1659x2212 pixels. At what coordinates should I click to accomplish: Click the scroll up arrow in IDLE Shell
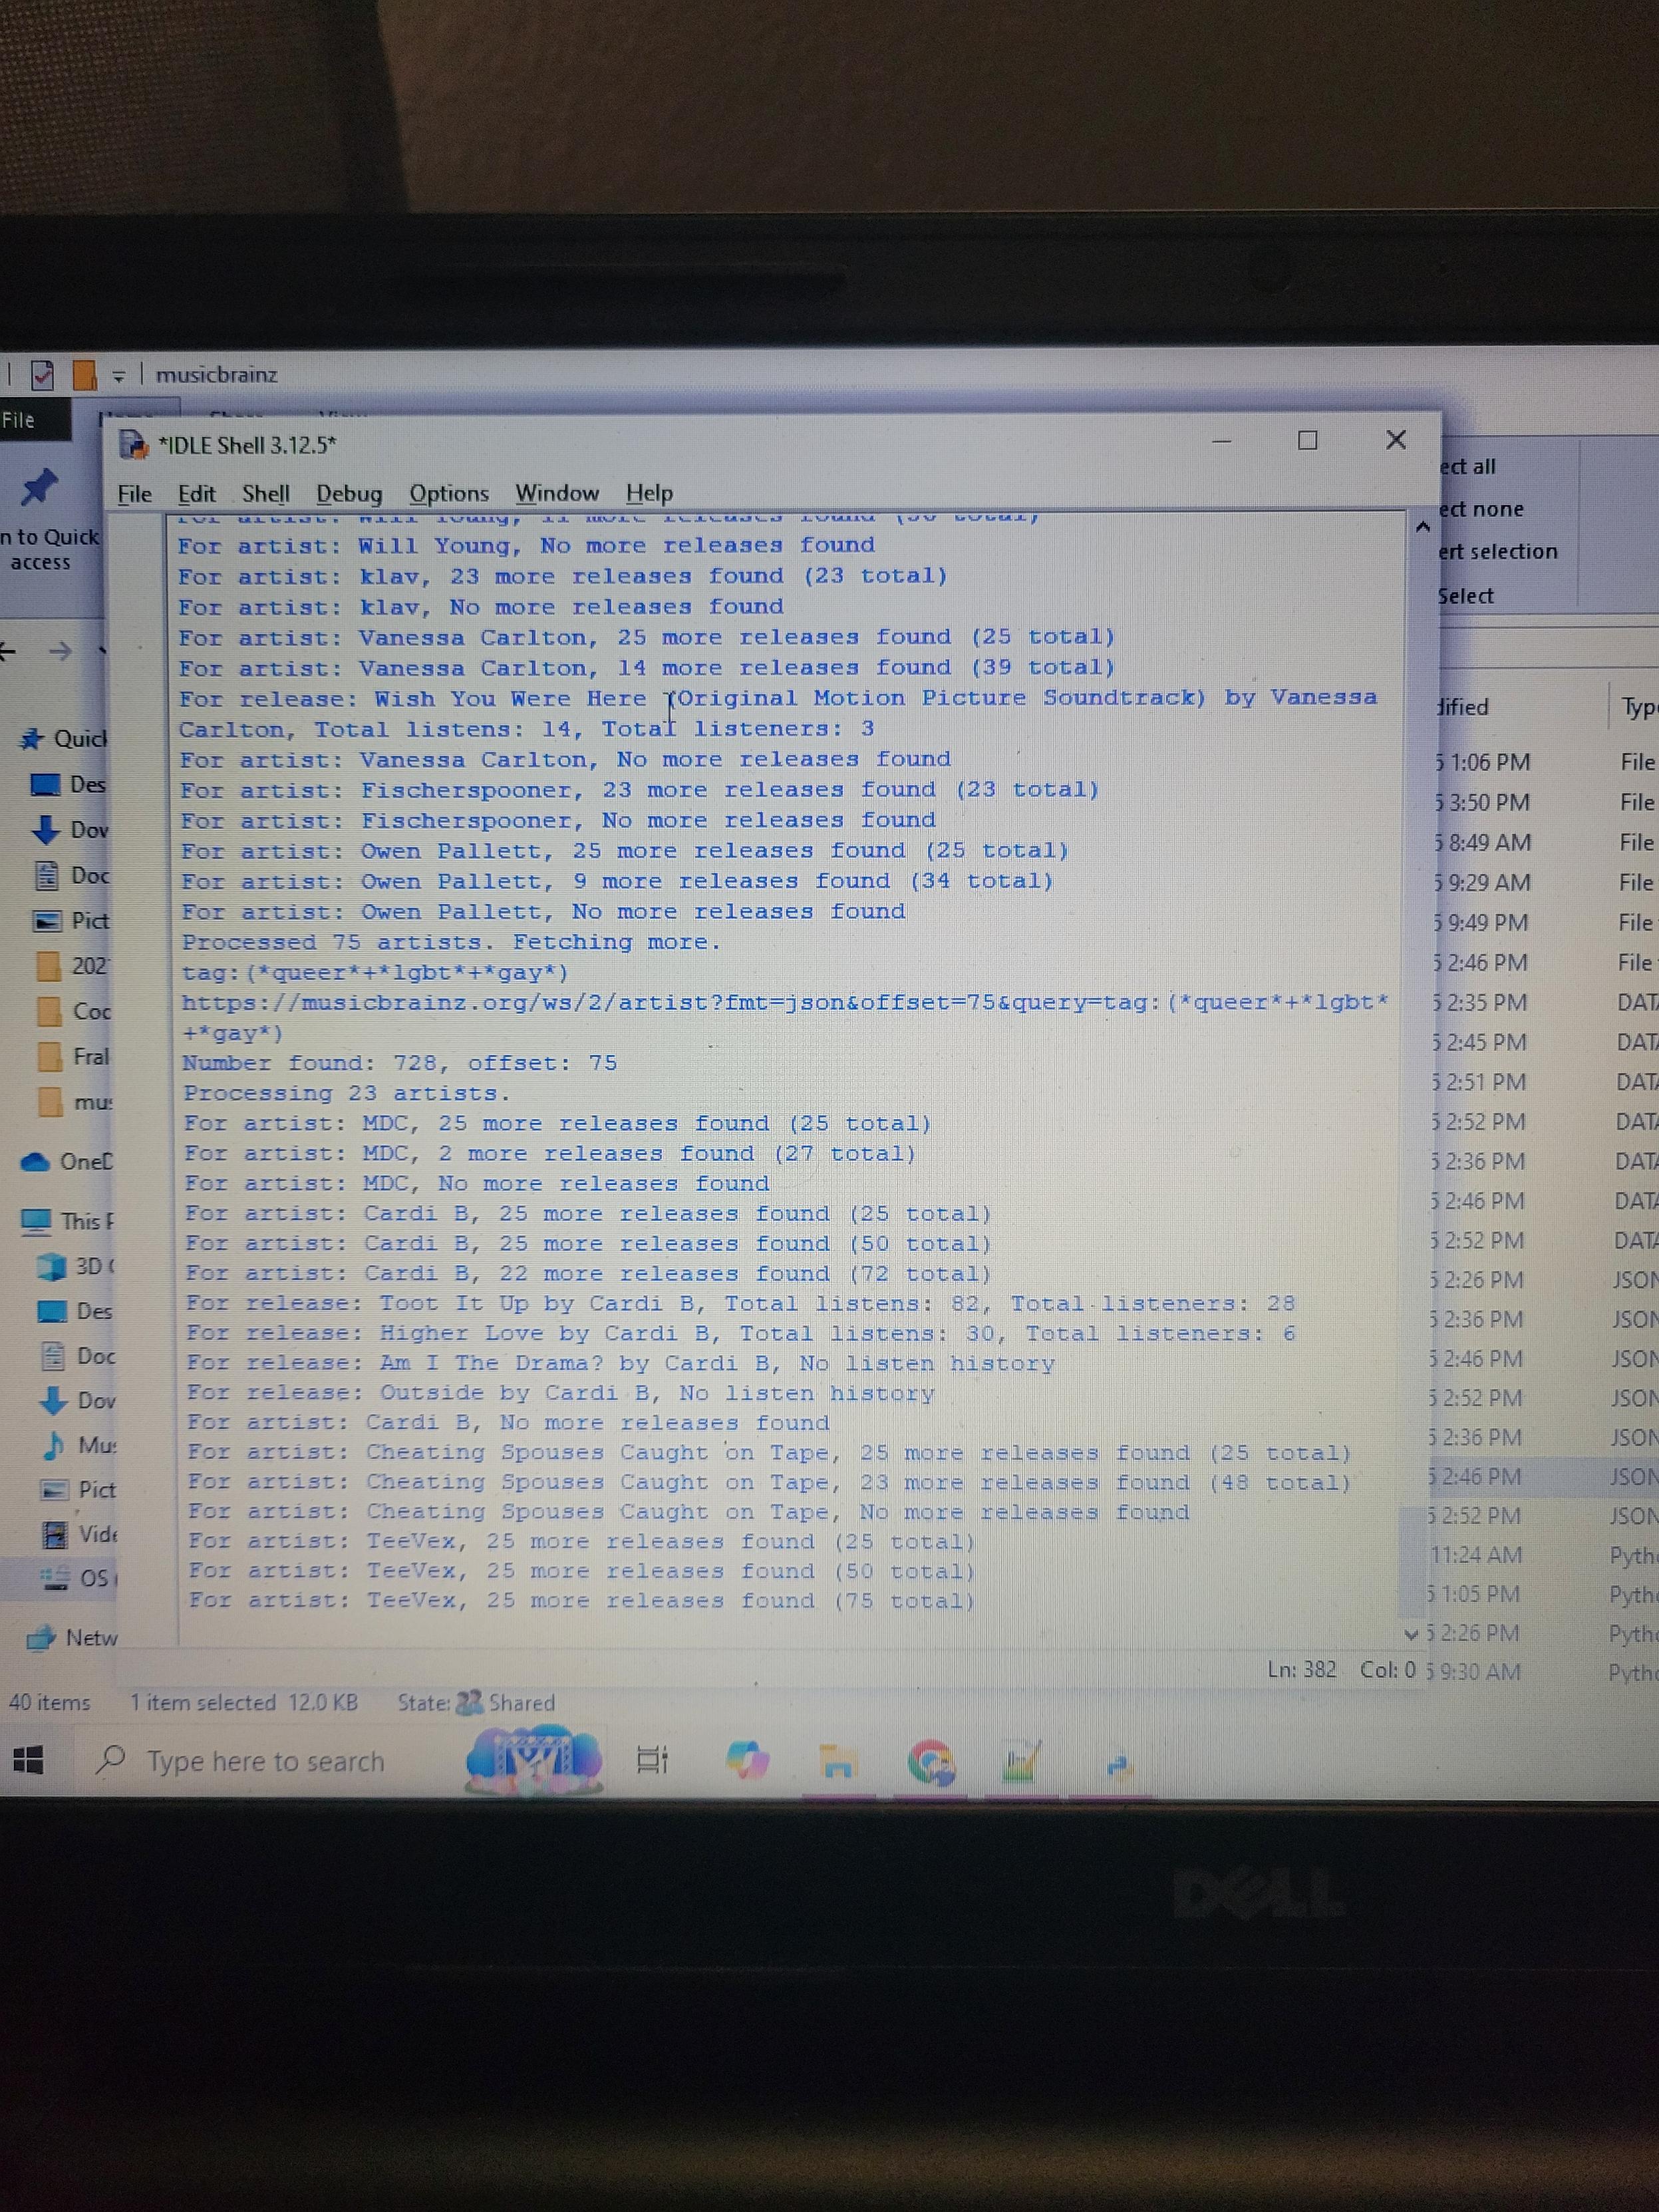tap(1422, 526)
